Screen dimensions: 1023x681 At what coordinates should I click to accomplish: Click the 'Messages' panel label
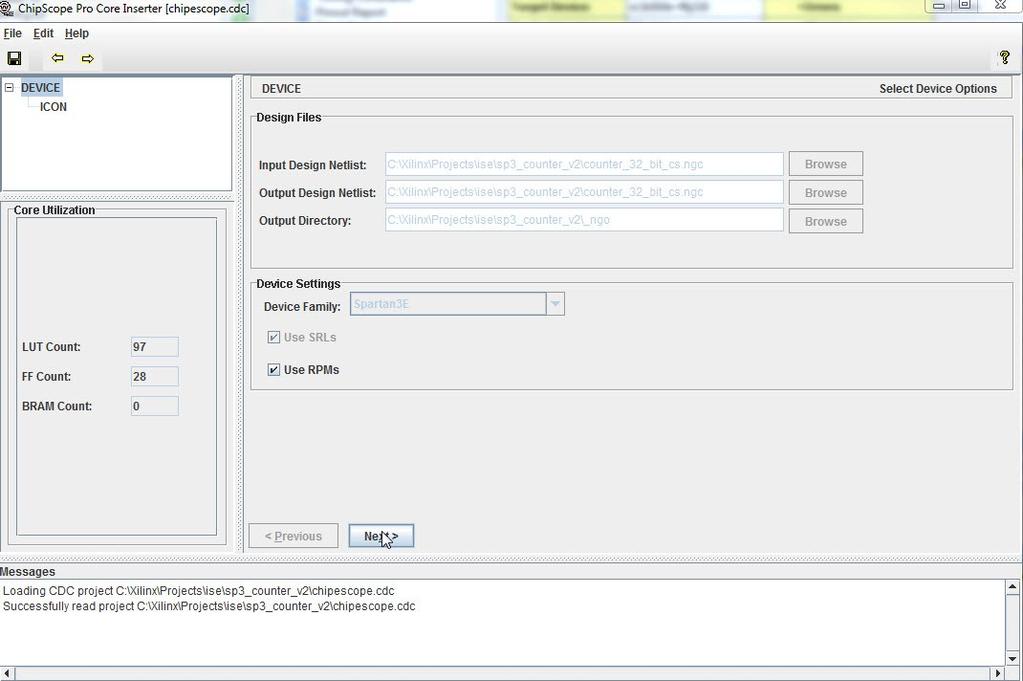27,572
